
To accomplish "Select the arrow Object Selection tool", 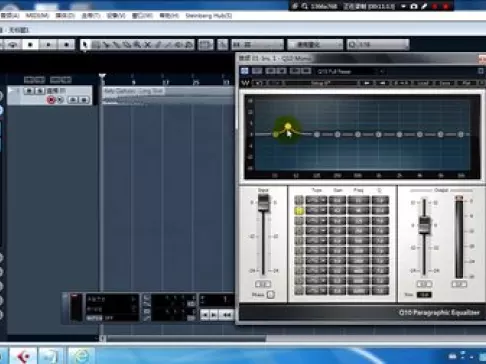I will click(85, 44).
